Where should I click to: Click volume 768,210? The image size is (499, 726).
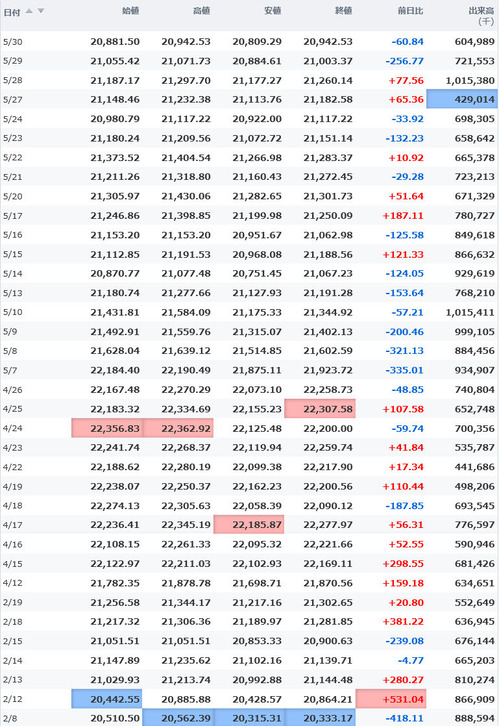click(x=474, y=293)
